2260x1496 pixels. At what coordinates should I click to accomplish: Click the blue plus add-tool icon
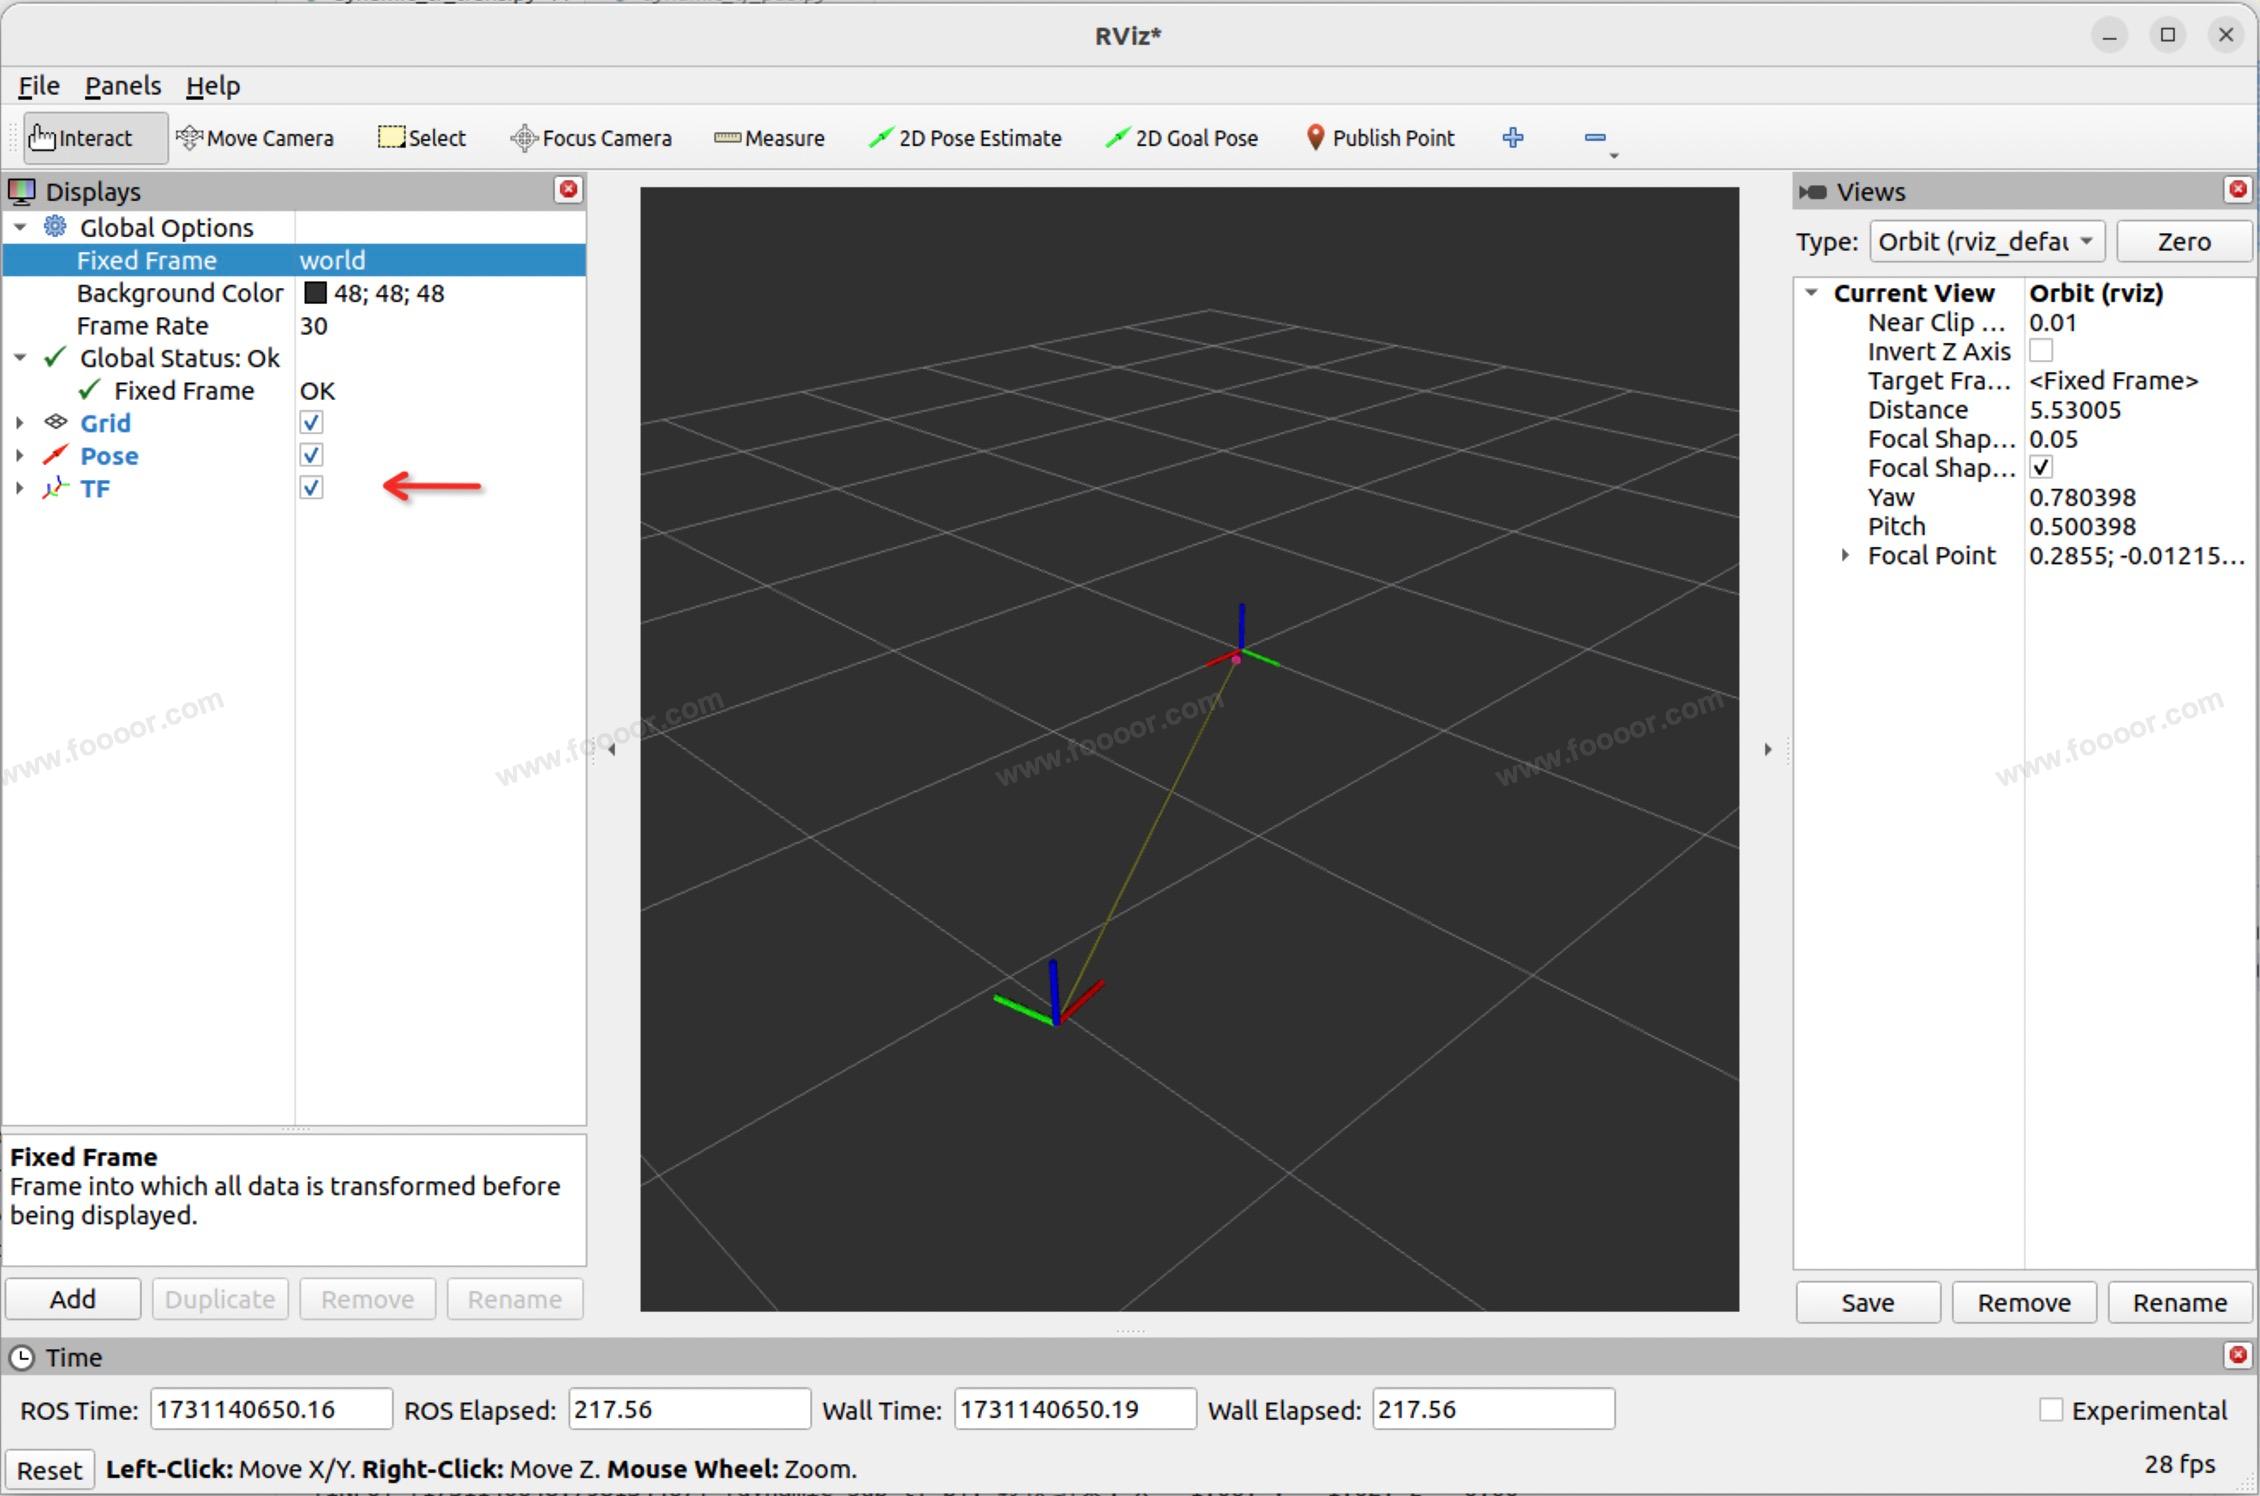1513,138
